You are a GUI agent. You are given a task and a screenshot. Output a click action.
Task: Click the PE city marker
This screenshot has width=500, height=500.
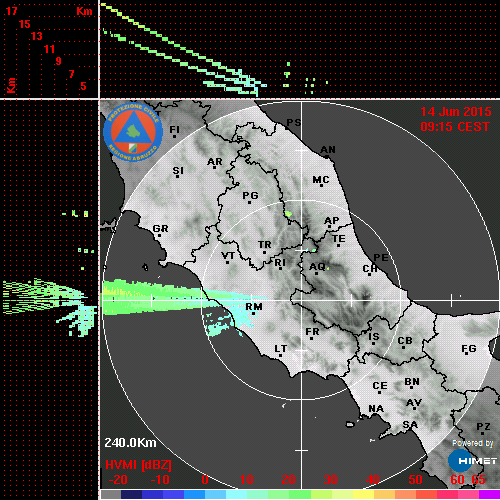coord(381,258)
